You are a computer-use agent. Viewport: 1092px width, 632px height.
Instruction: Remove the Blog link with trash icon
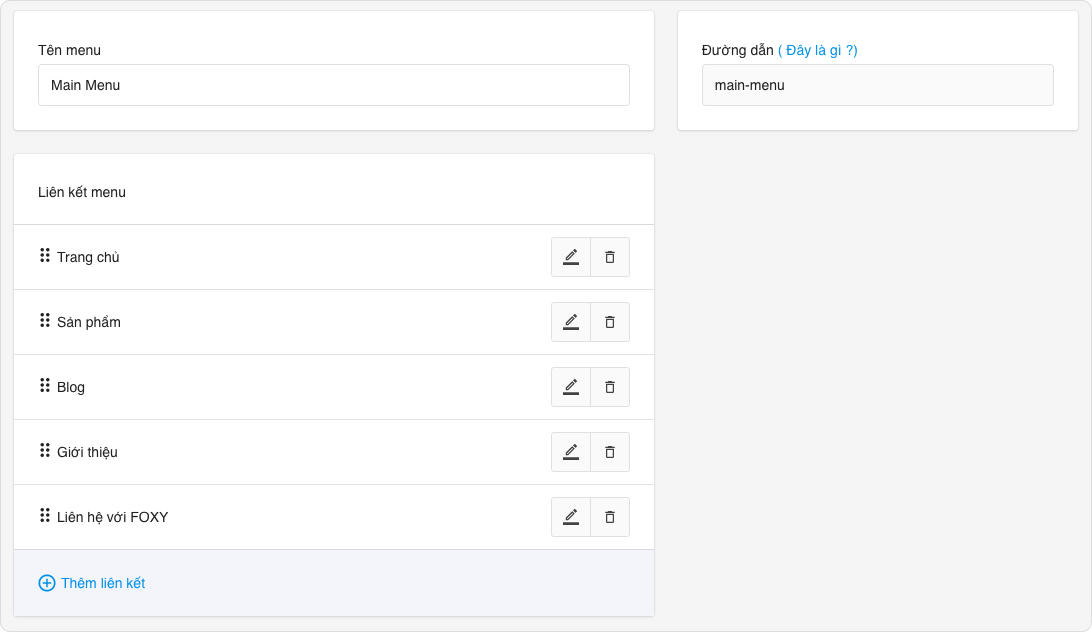click(610, 387)
